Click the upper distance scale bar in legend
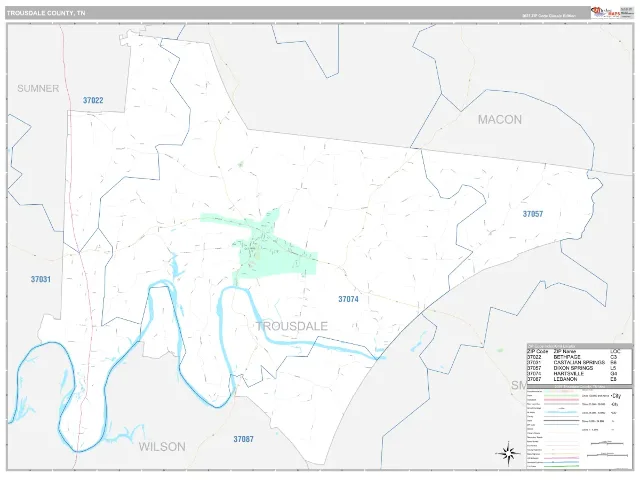The image size is (640, 480). [607, 443]
